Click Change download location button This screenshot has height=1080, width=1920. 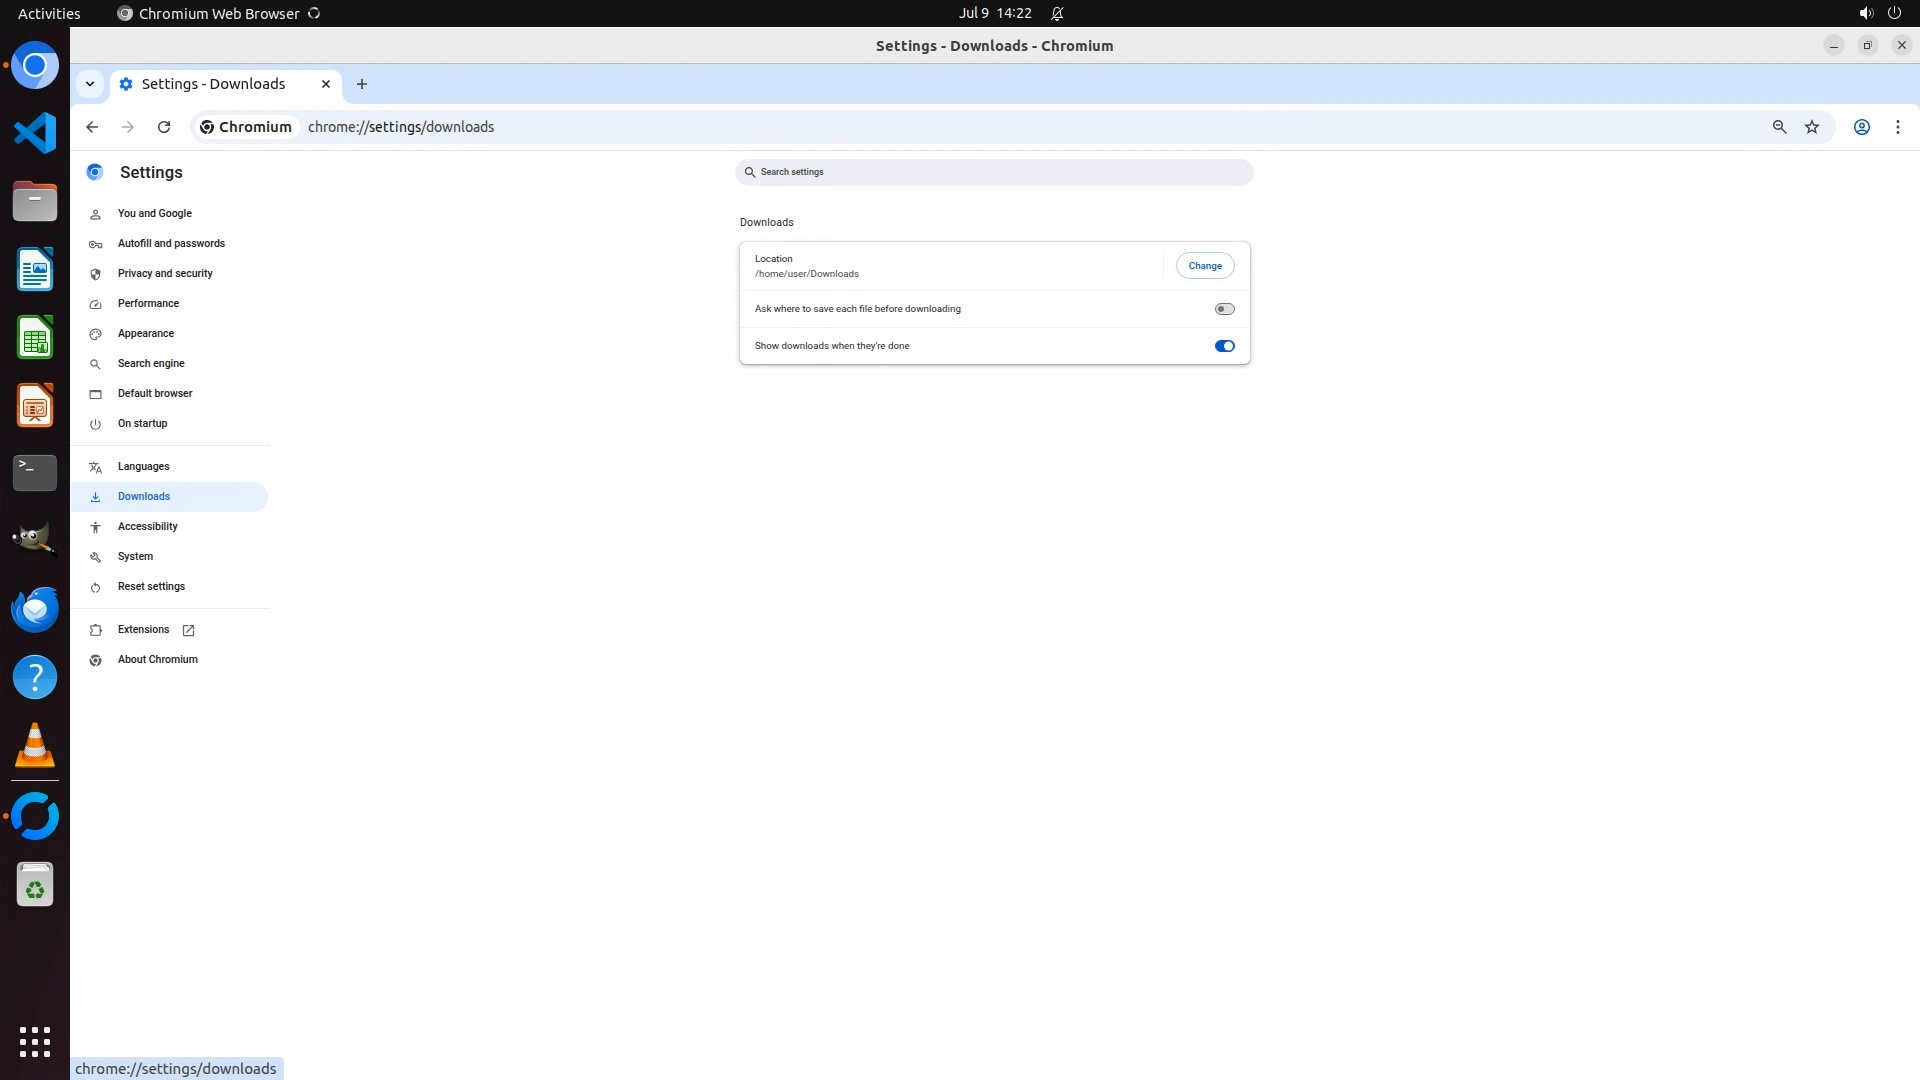[1204, 266]
